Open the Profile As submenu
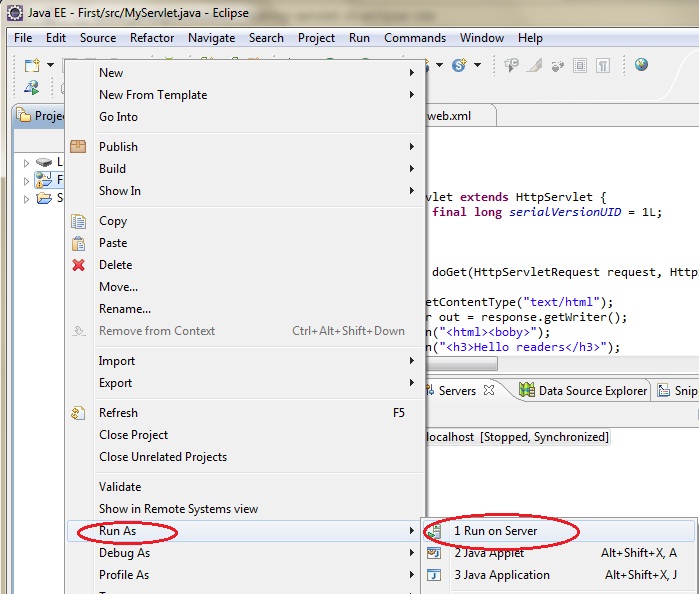The image size is (699, 594). click(x=245, y=575)
